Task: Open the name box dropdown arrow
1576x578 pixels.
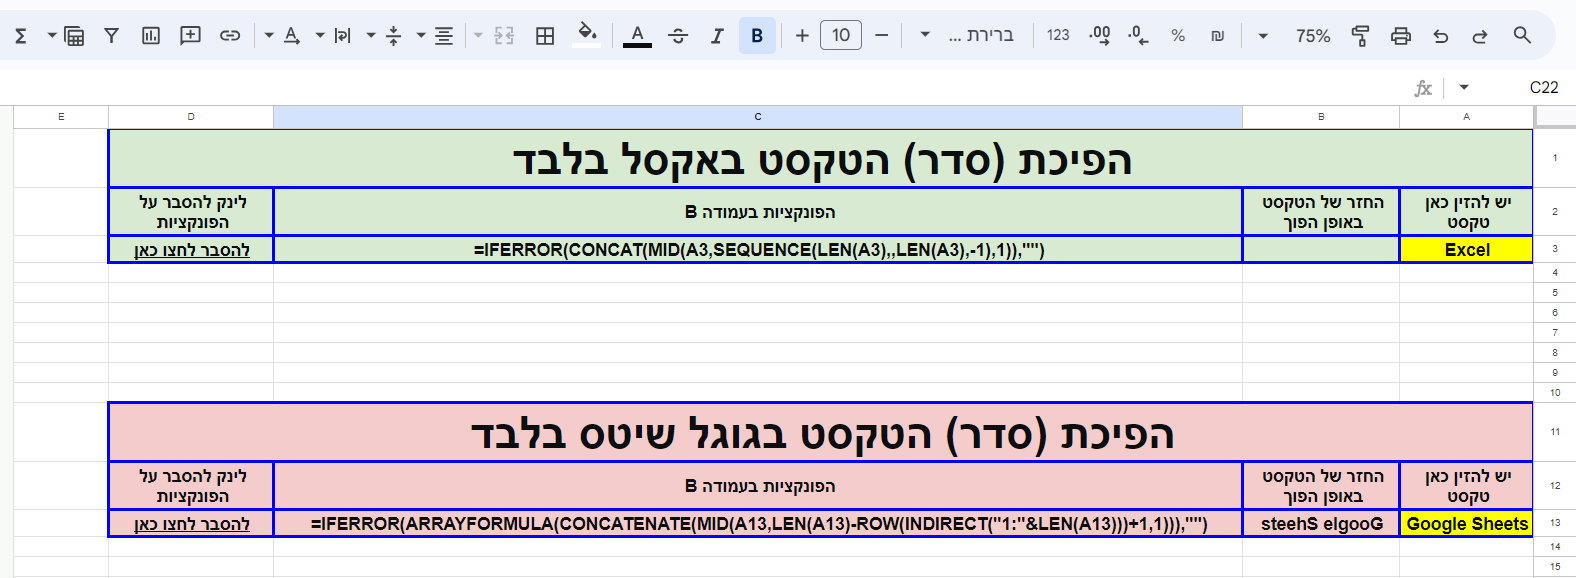Action: pyautogui.click(x=1464, y=88)
